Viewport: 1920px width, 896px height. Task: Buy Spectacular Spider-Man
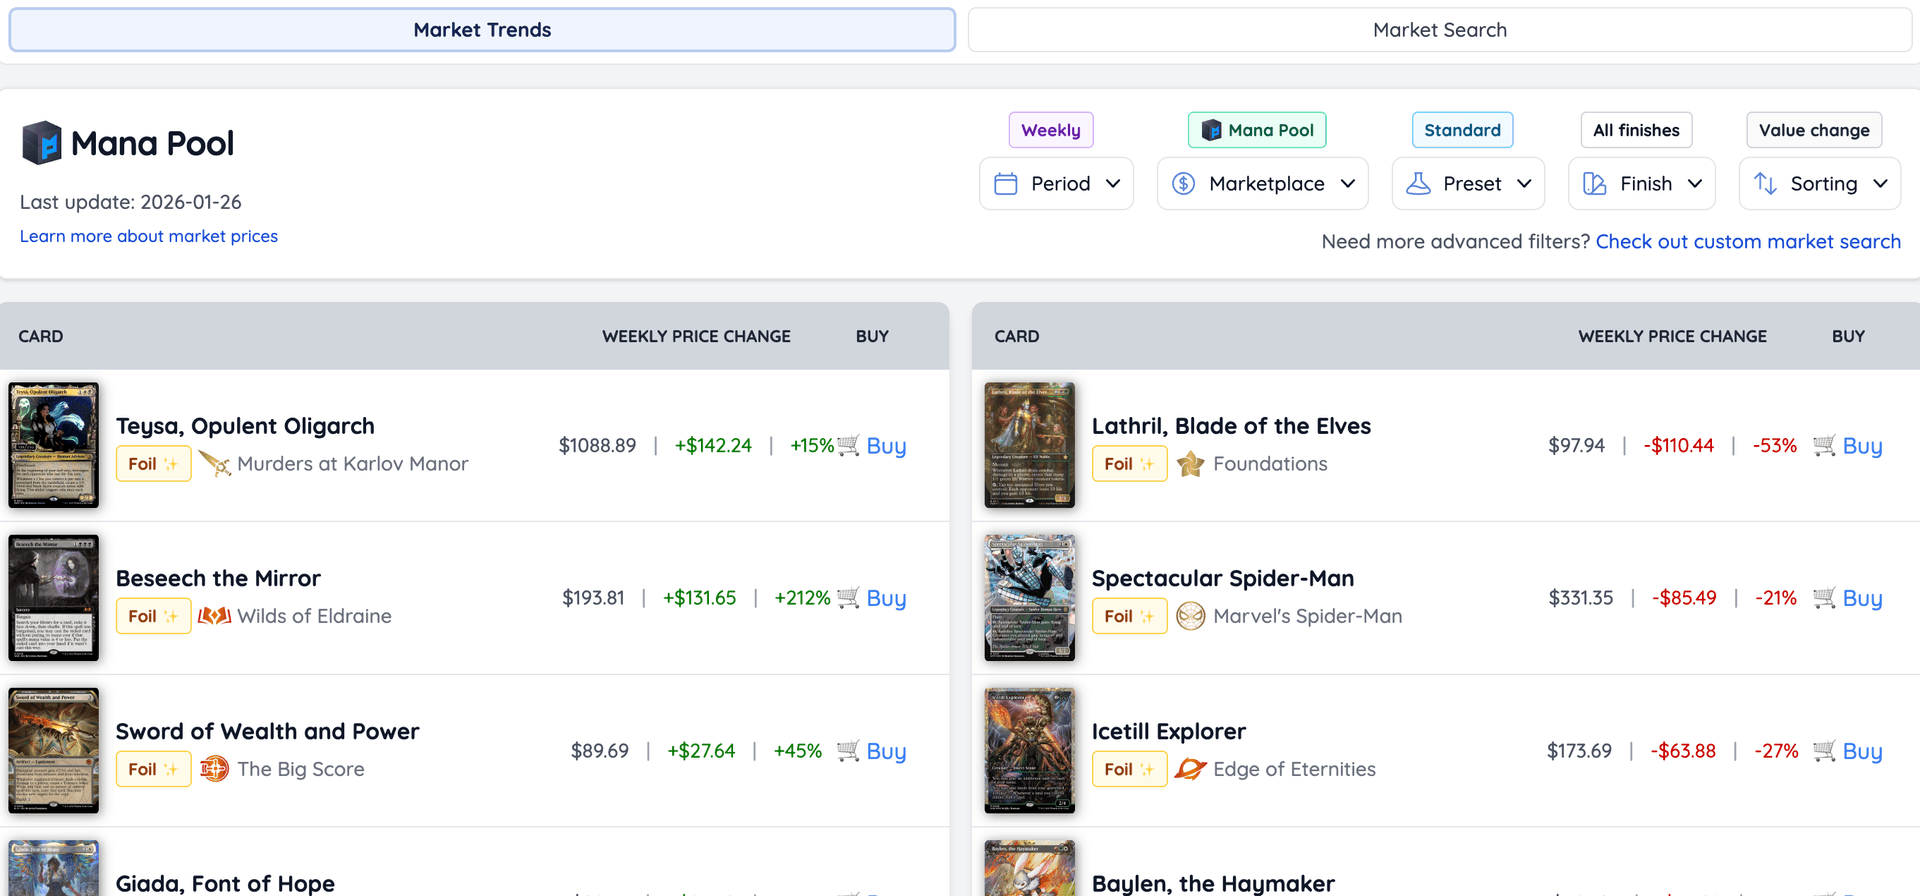1862,598
